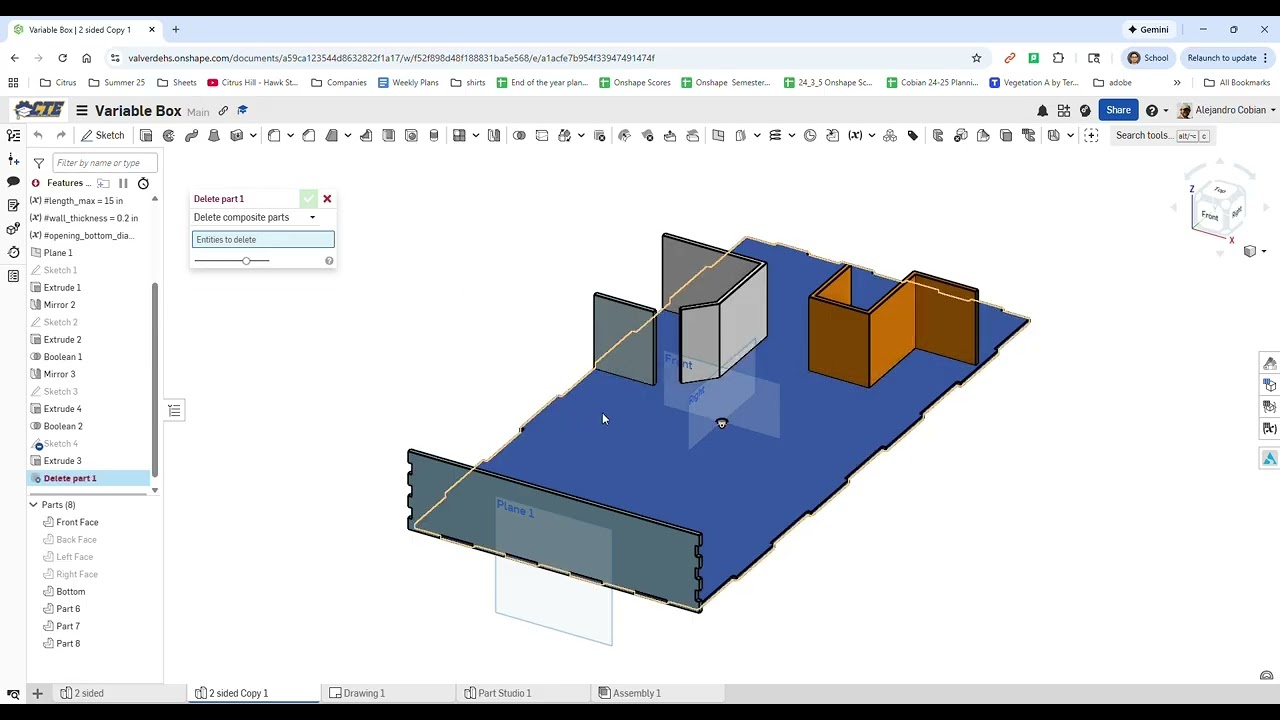1280x720 pixels.
Task: Click the redo arrow icon
Action: tap(61, 135)
